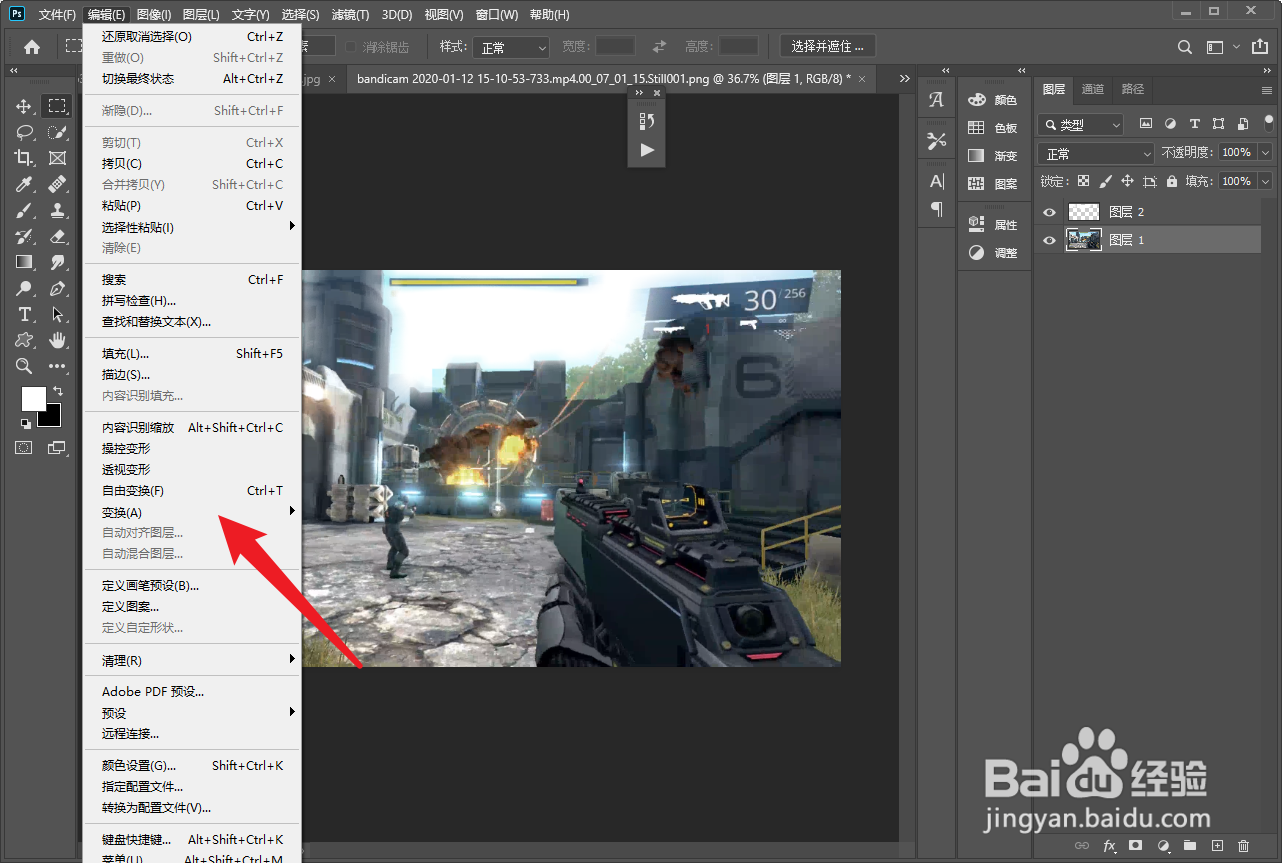Choose 自由变换(F) from Edit menu
The height and width of the screenshot is (863, 1282).
(x=192, y=491)
